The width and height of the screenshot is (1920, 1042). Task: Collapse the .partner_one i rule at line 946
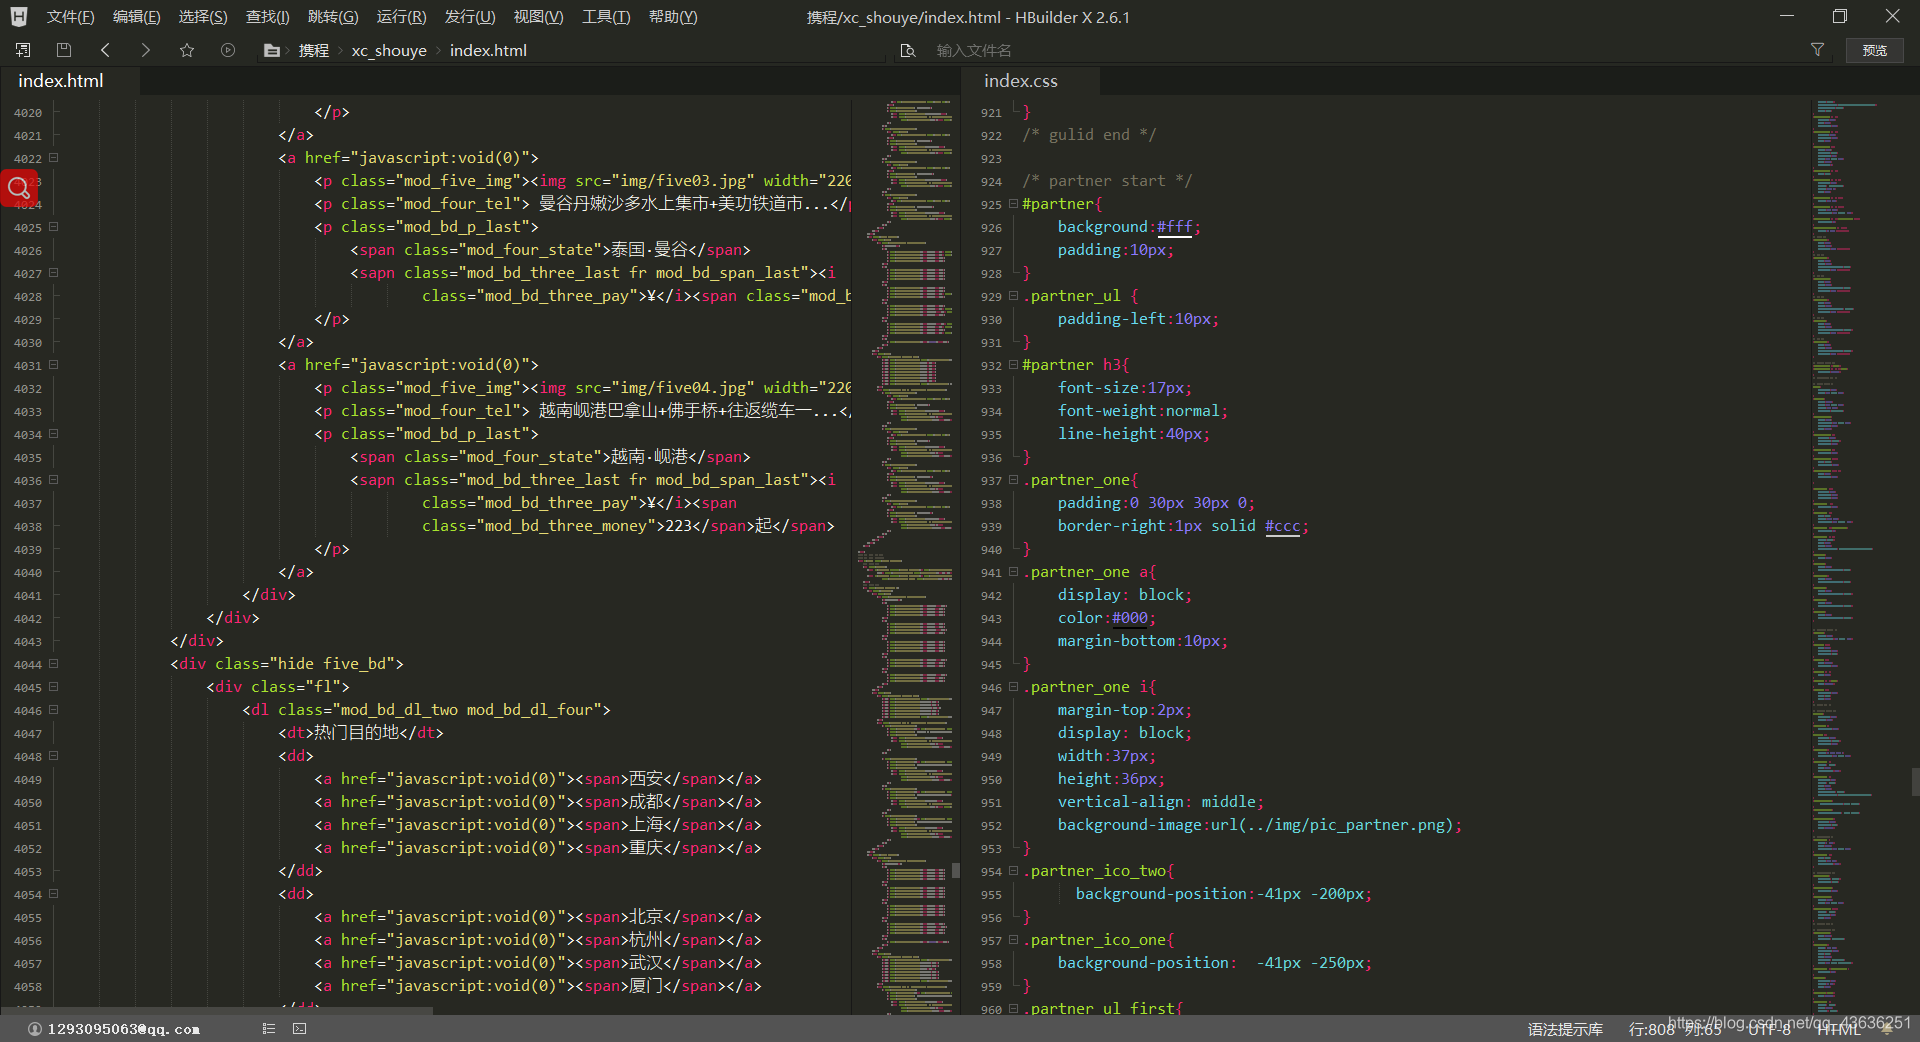(1013, 687)
